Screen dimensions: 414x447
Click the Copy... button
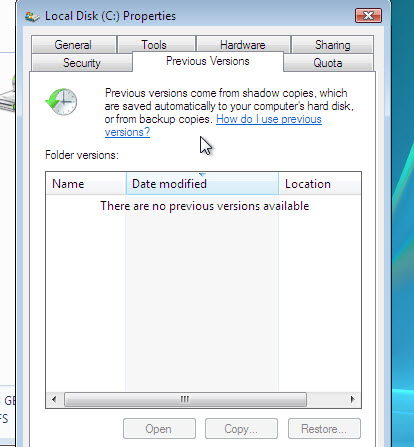241,429
